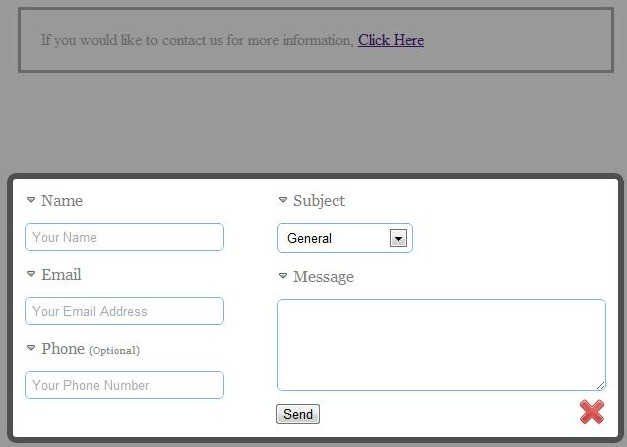The width and height of the screenshot is (627, 447).
Task: Close the contact form with the red X
Action: click(x=592, y=412)
